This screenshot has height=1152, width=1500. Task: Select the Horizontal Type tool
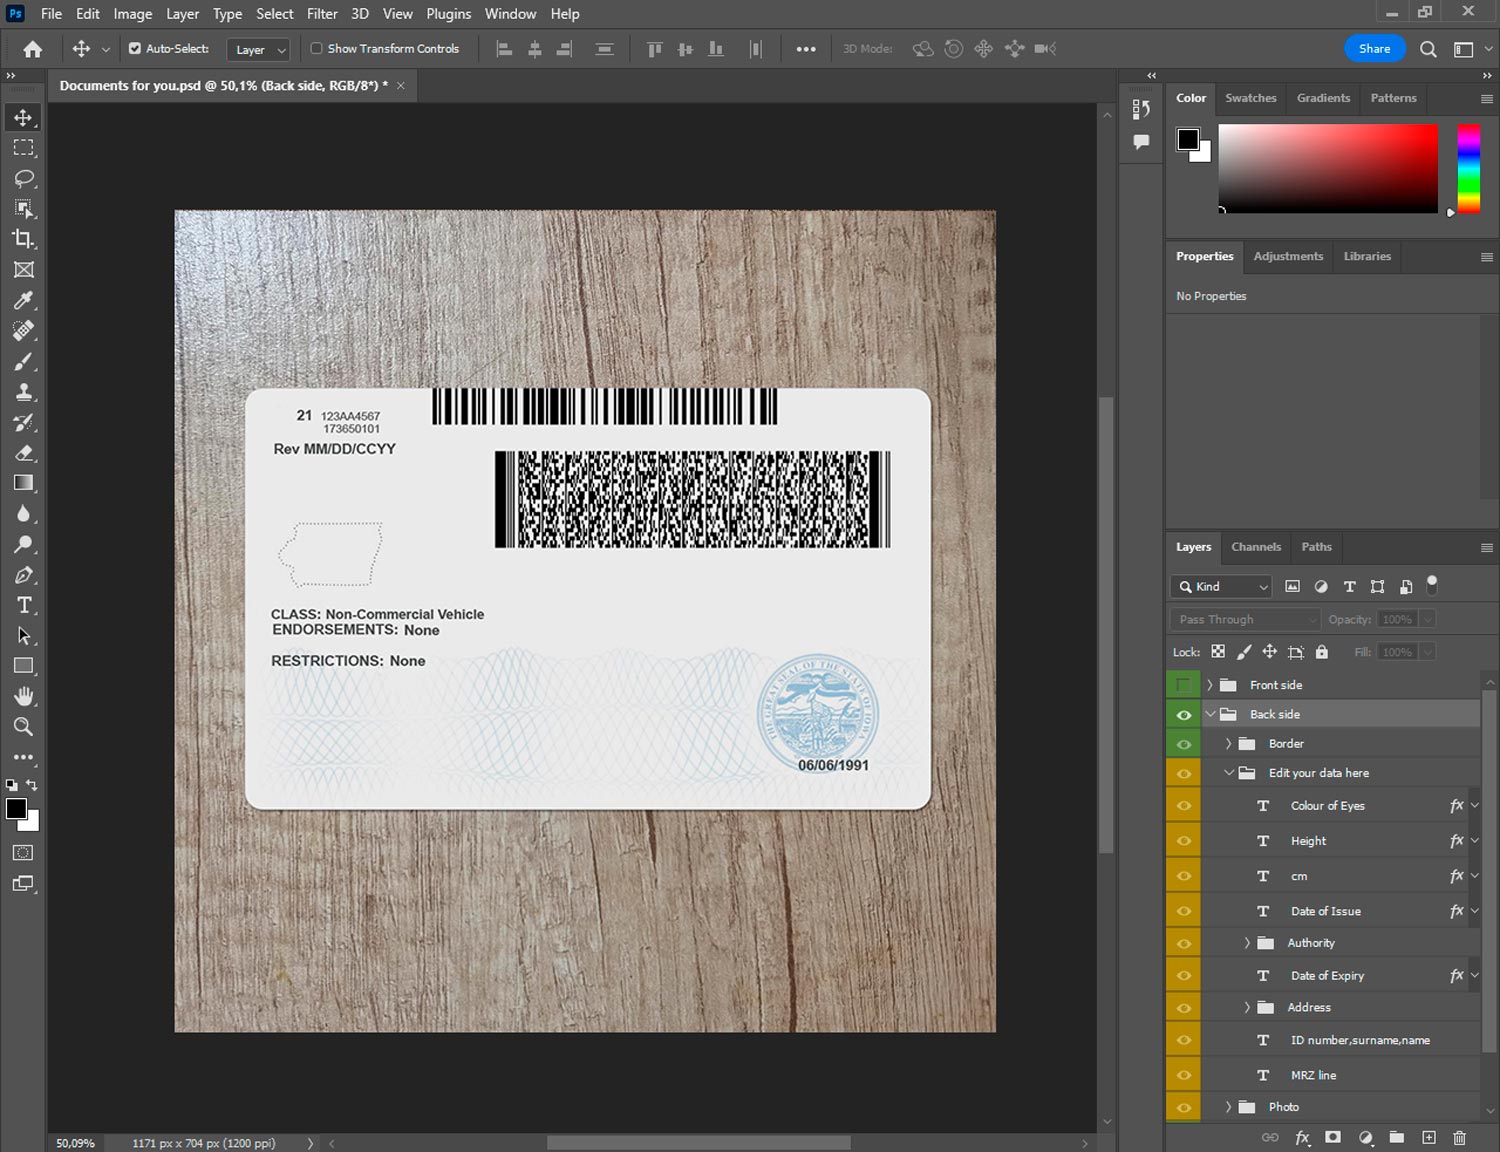24,605
